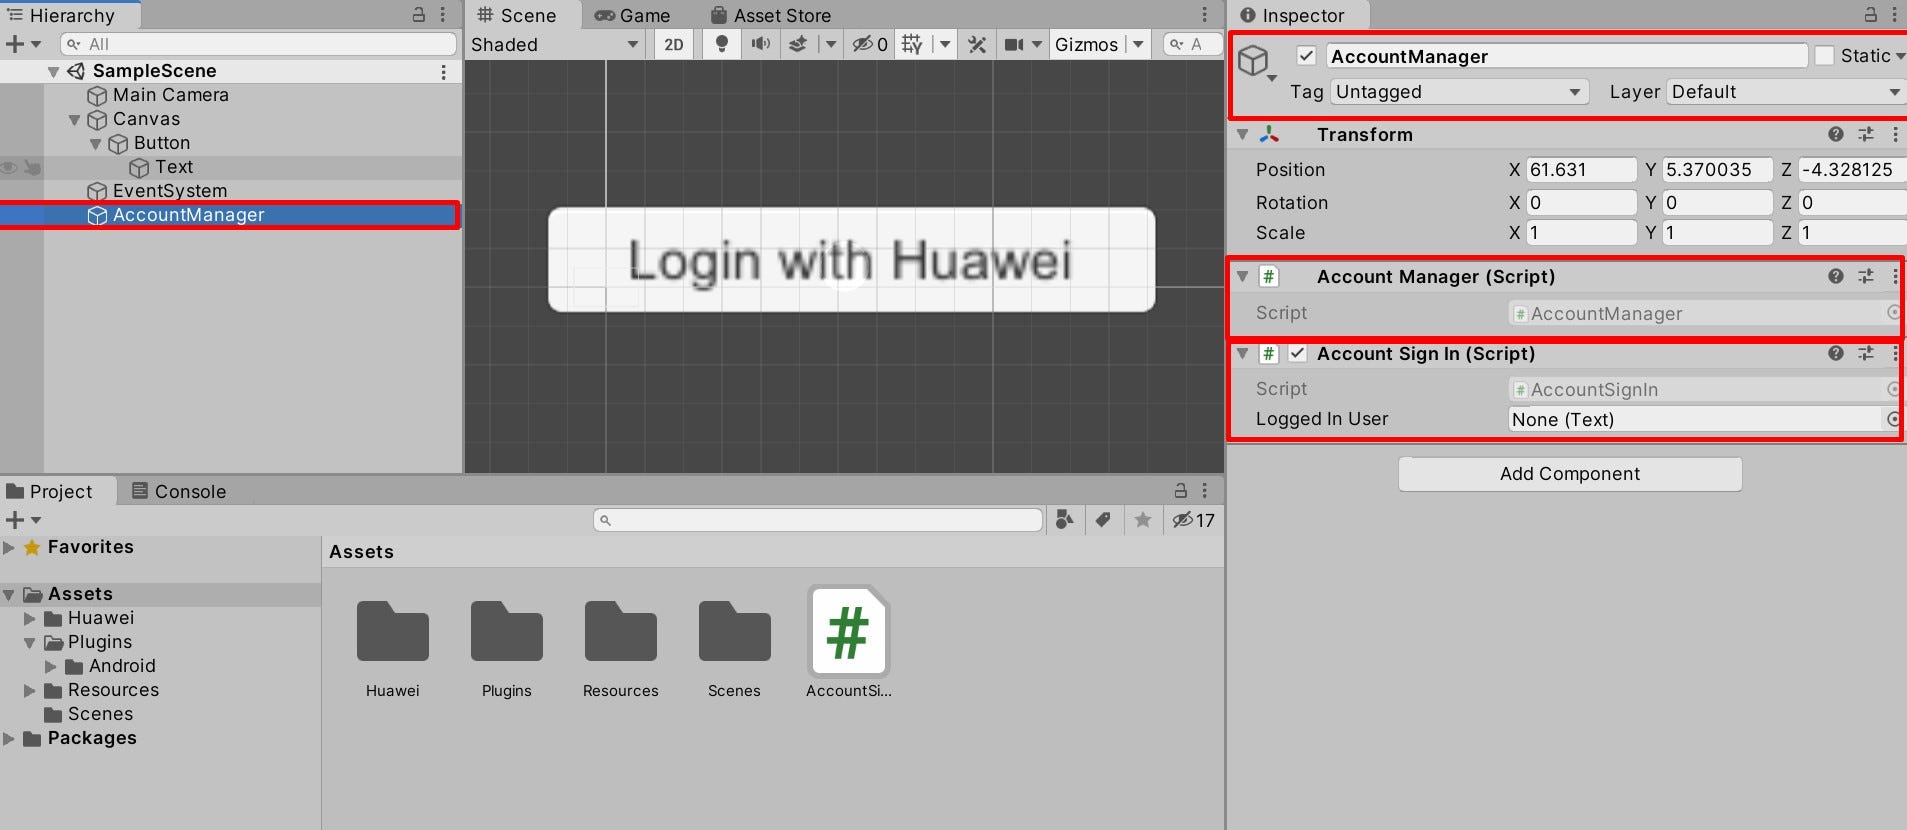Viewport: 1907px width, 830px height.
Task: Open Hierarchy panel more options menu
Action: click(443, 15)
